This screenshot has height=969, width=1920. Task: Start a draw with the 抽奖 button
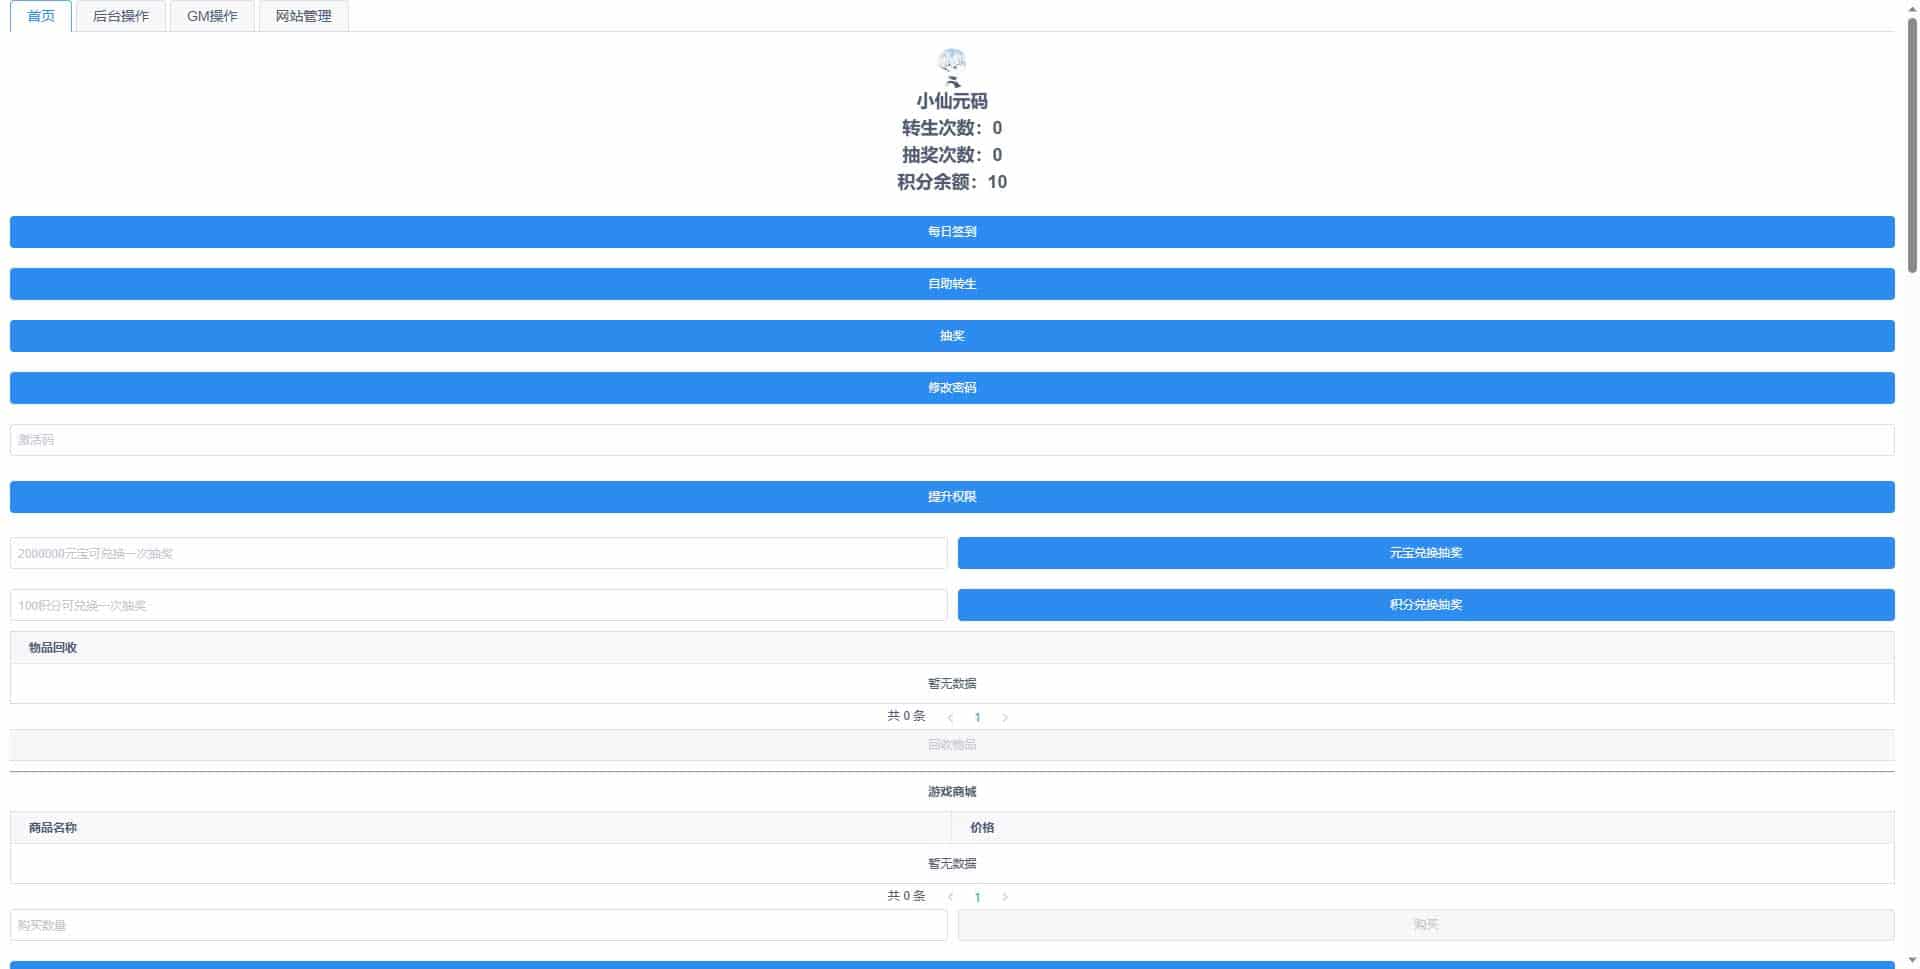tap(952, 336)
